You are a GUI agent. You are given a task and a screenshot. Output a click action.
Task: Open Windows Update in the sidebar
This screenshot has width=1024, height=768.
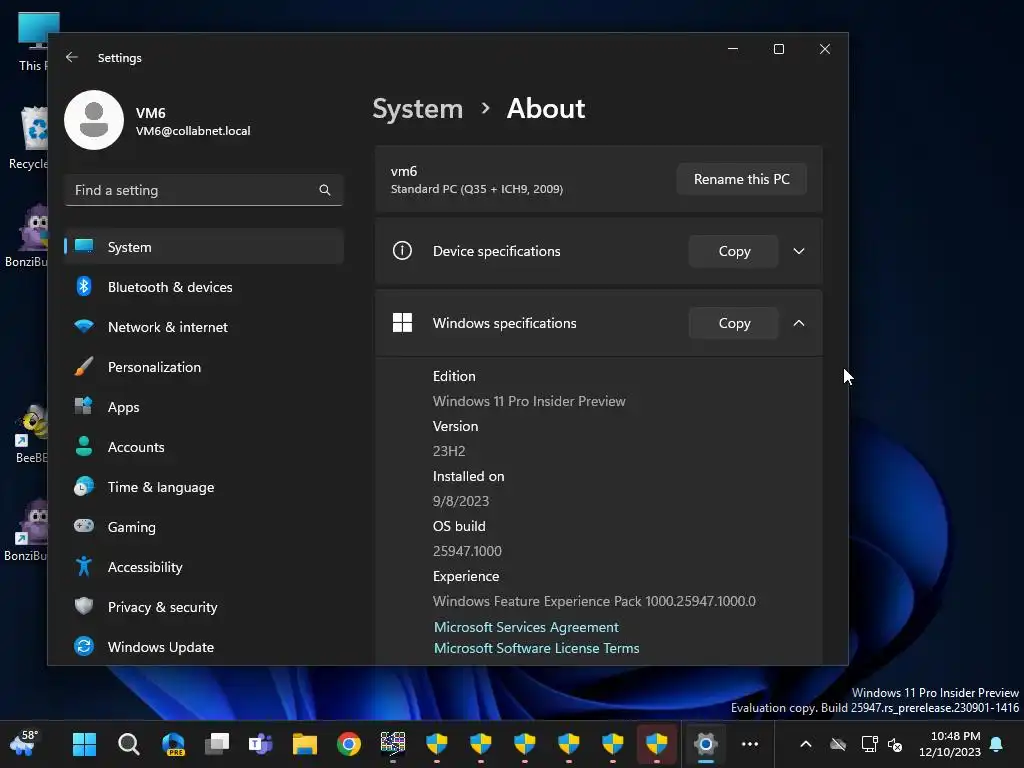(x=204, y=647)
